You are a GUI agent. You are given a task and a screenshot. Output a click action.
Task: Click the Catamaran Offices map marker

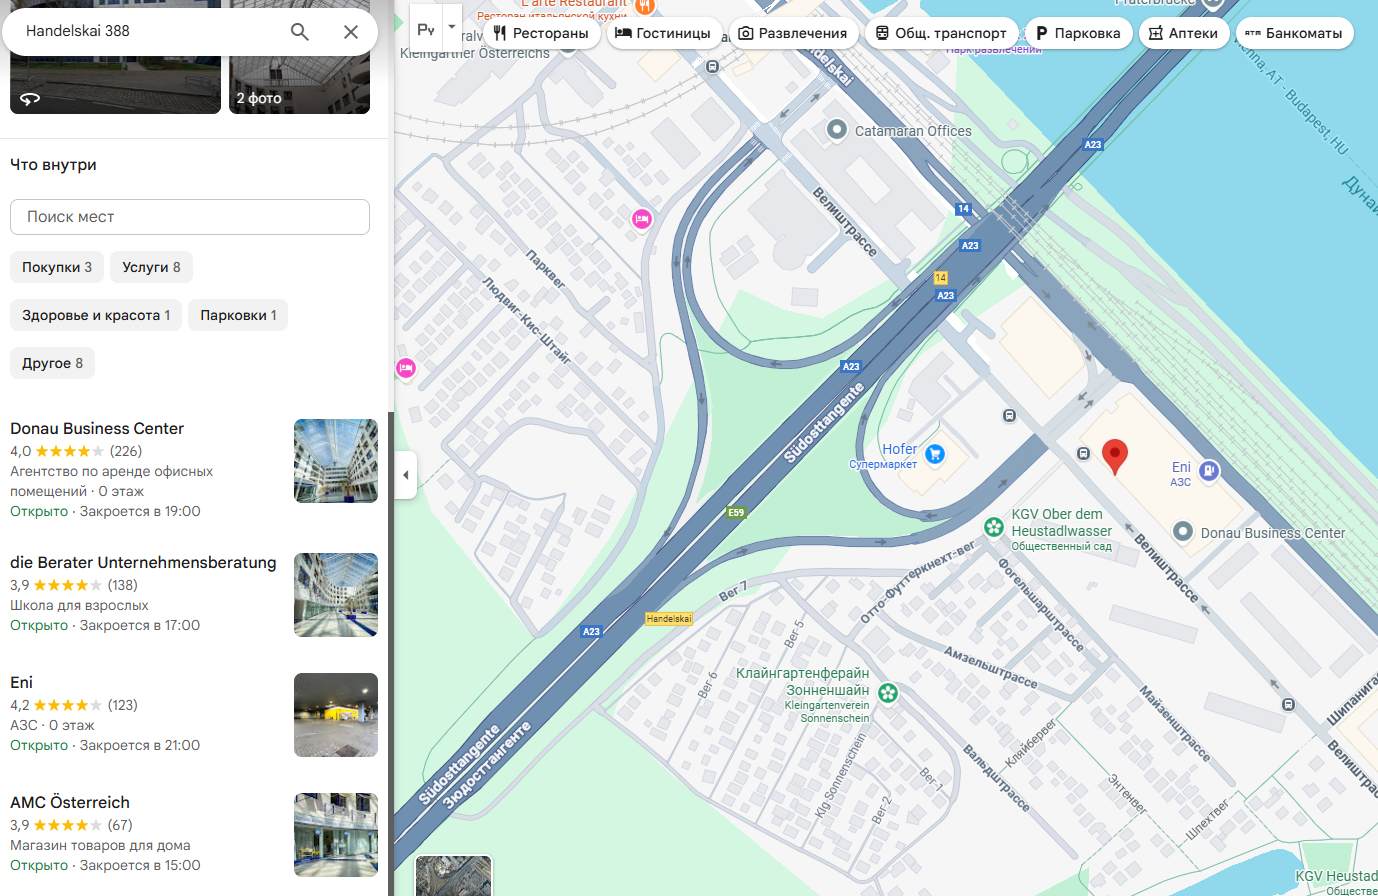click(837, 130)
